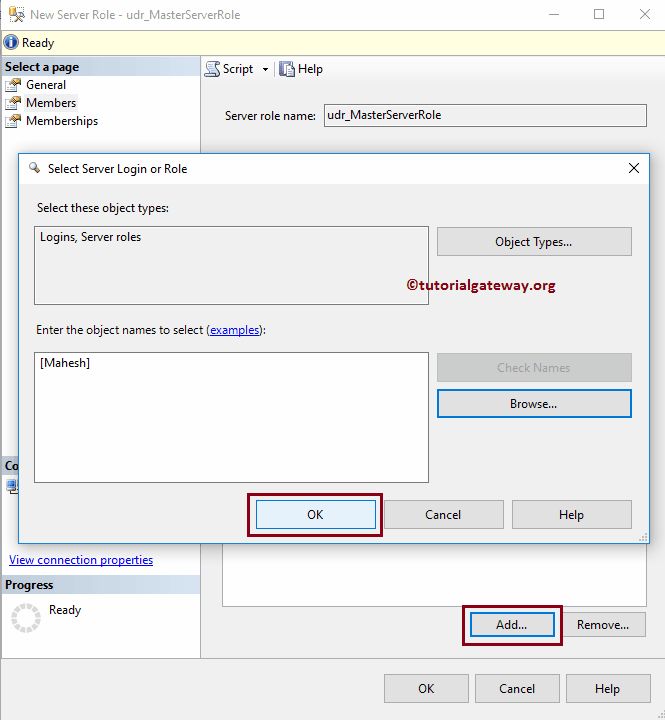Click the Select a page header
The height and width of the screenshot is (720, 665).
(x=101, y=67)
